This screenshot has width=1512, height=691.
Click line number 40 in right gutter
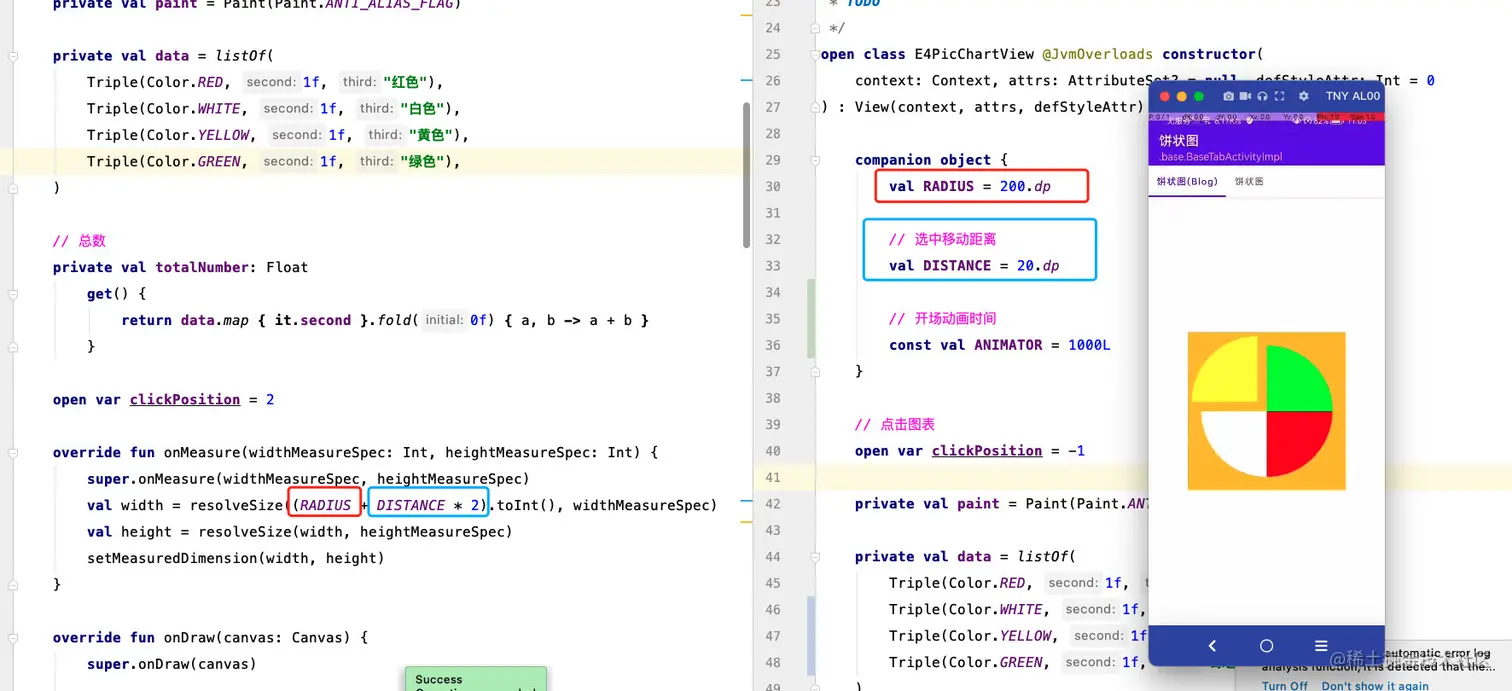coord(772,451)
